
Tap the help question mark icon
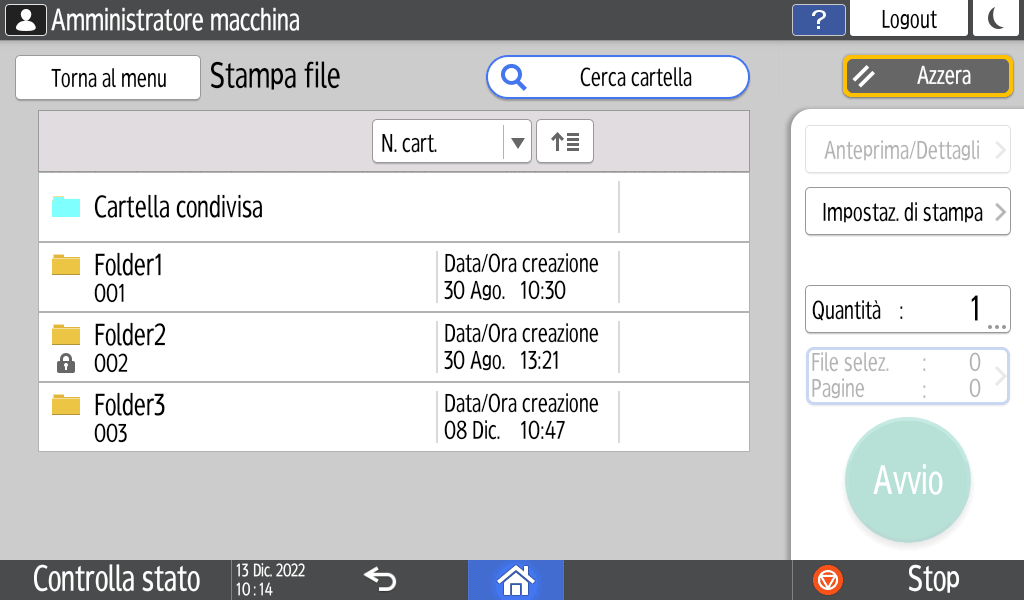819,19
